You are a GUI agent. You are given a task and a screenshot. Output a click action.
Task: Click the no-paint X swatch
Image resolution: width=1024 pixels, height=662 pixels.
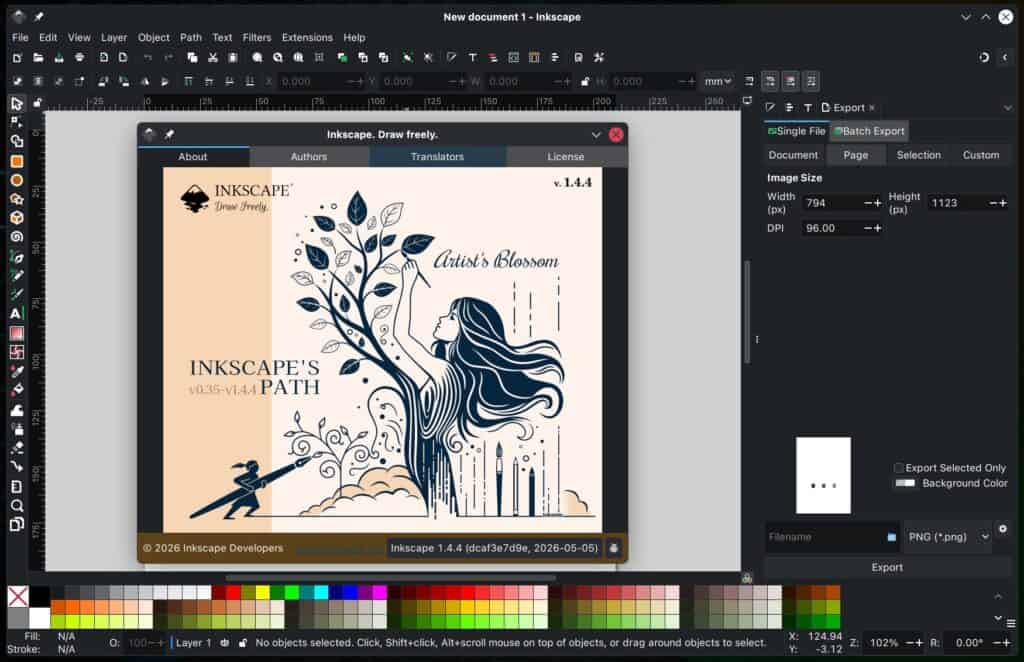pyautogui.click(x=18, y=596)
